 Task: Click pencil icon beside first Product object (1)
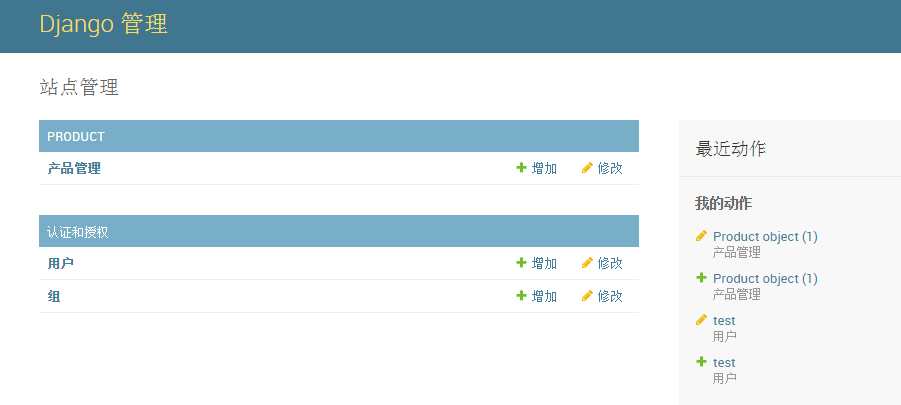pos(701,236)
